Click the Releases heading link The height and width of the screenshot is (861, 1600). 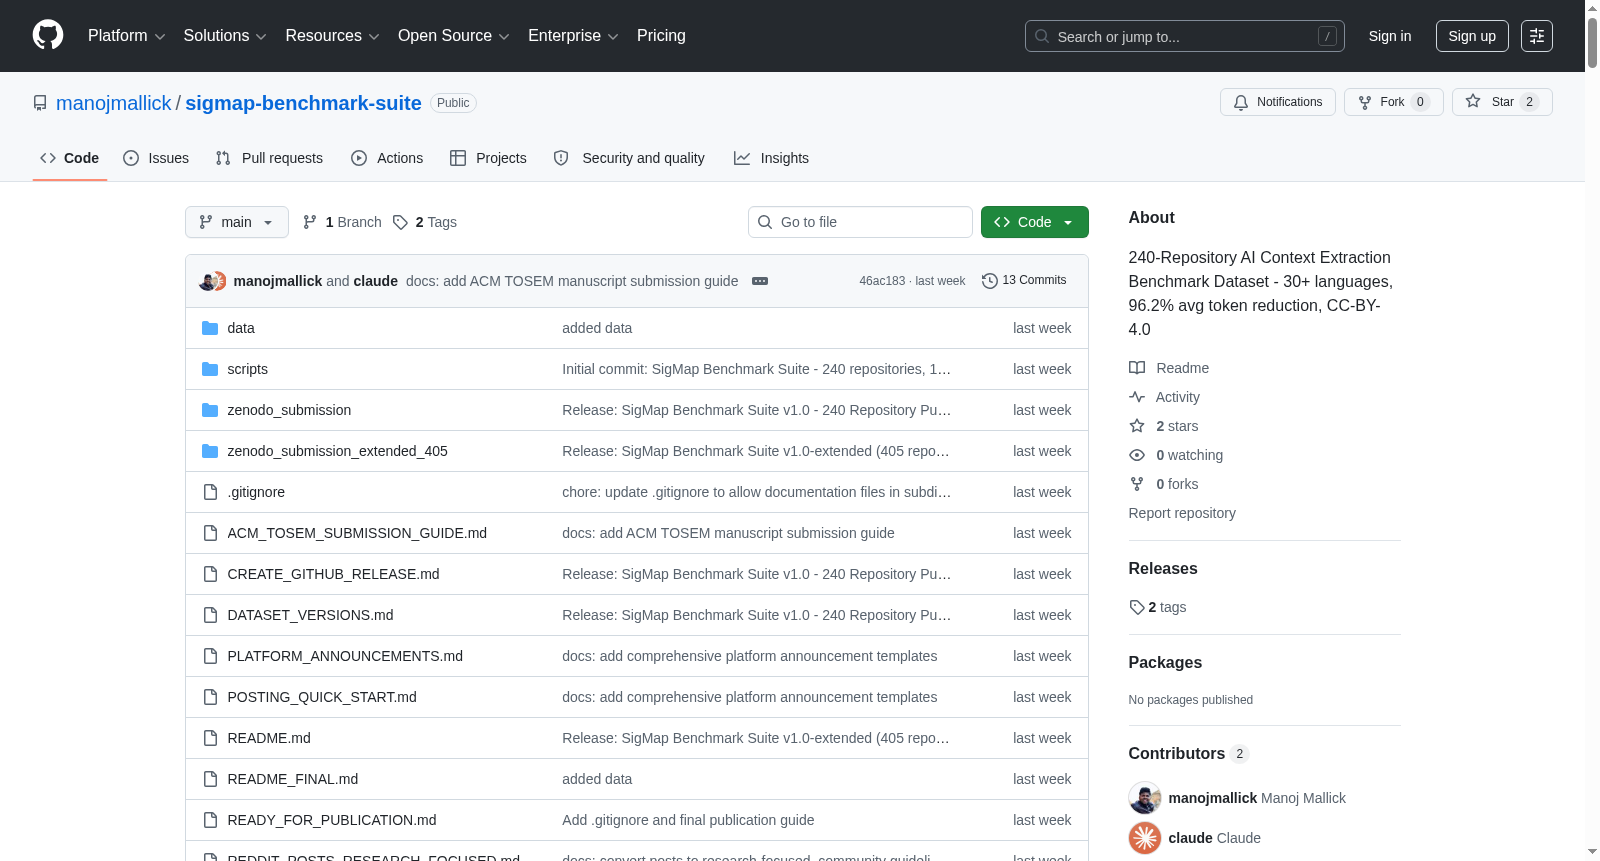[x=1163, y=568]
